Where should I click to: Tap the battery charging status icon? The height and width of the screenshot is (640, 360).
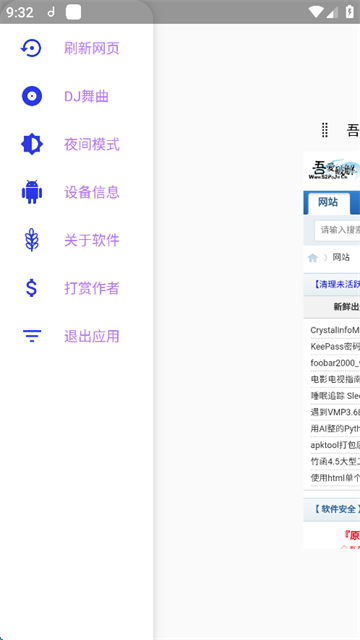pyautogui.click(x=350, y=12)
